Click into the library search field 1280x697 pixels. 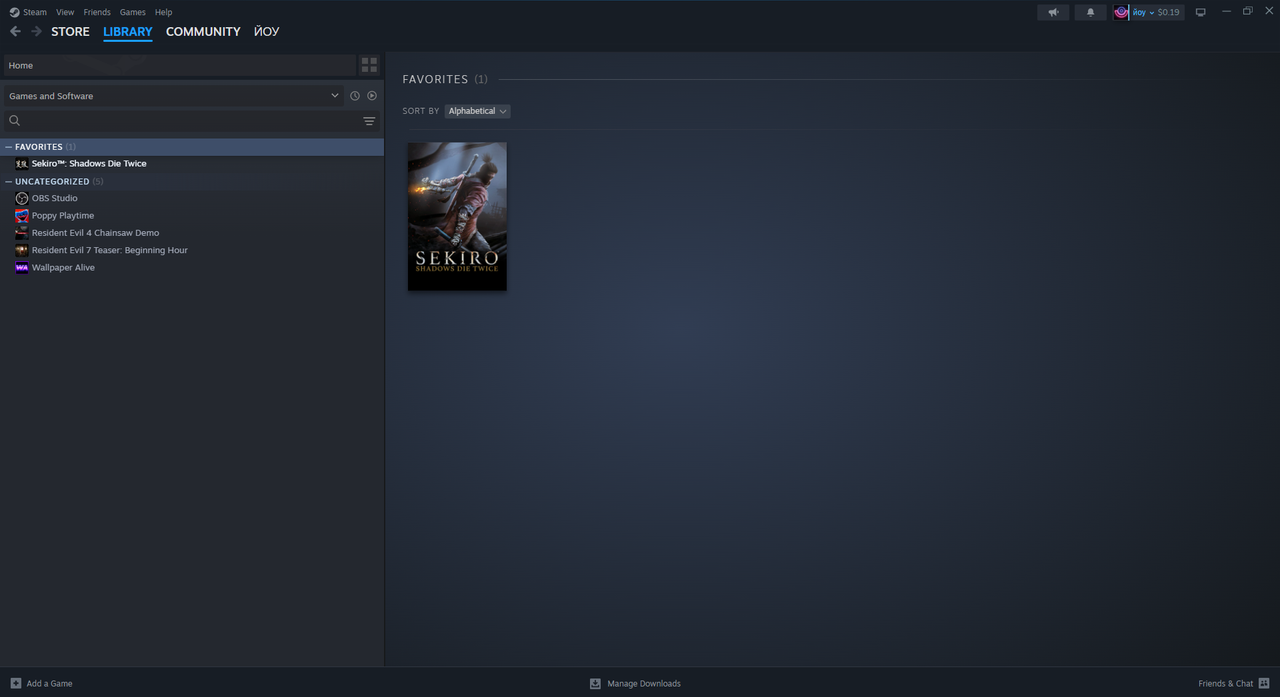[190, 121]
